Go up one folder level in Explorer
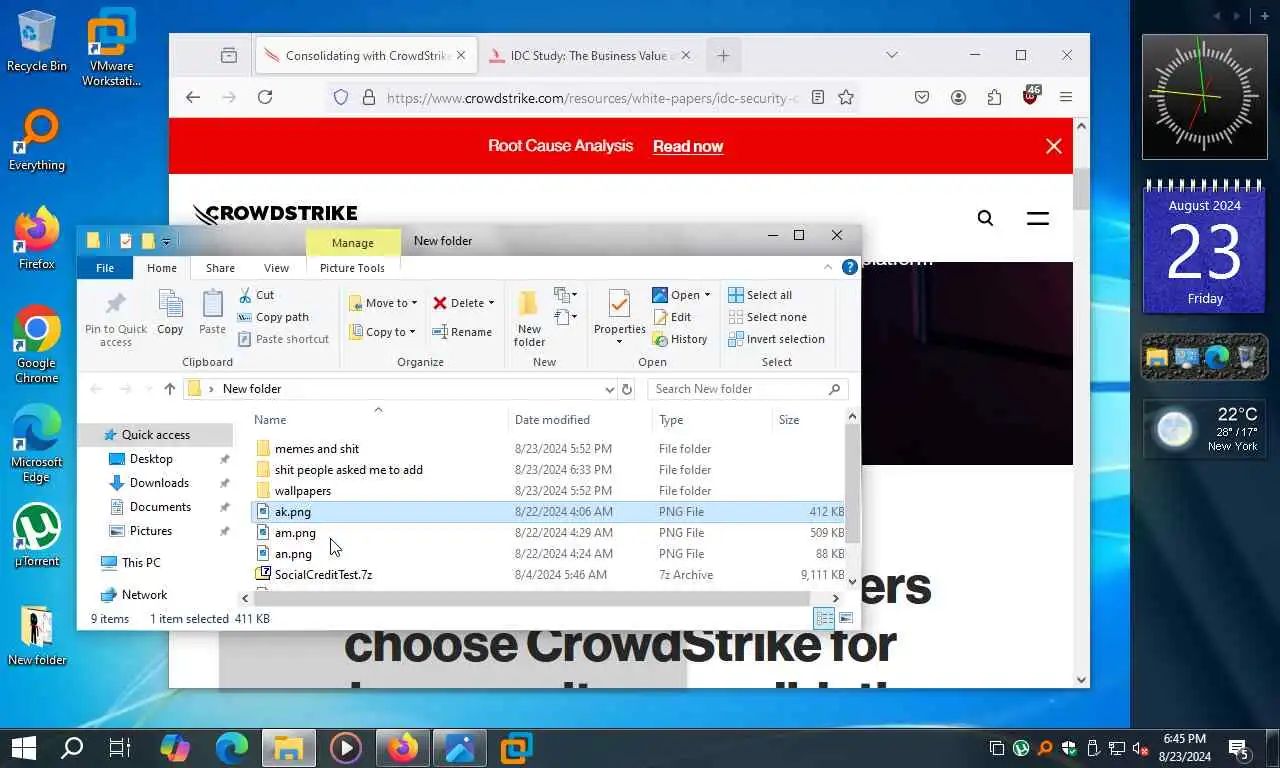1280x768 pixels. tap(169, 389)
